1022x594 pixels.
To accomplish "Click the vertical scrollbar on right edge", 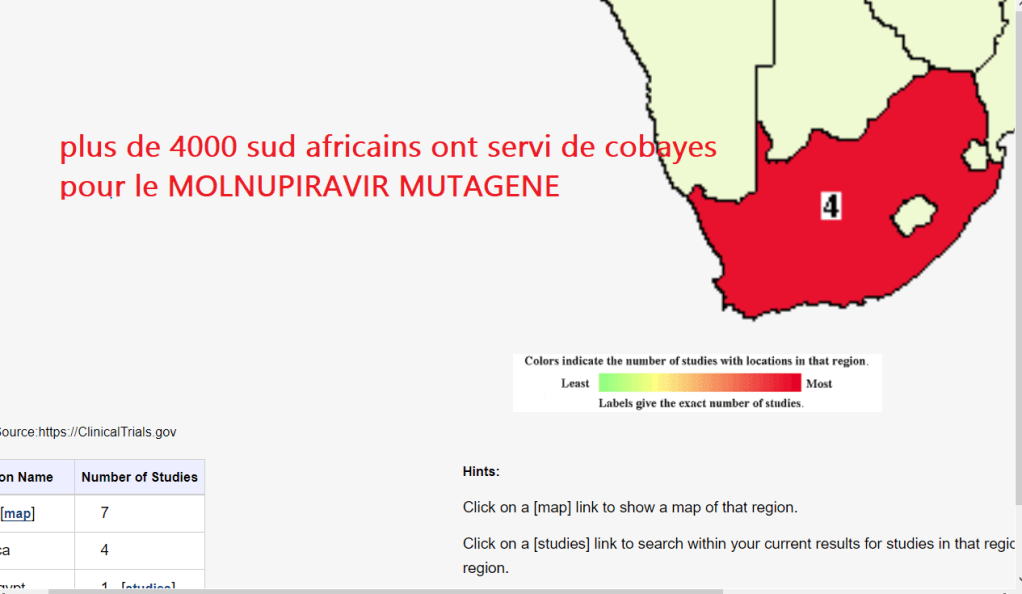I will [x=1017, y=300].
